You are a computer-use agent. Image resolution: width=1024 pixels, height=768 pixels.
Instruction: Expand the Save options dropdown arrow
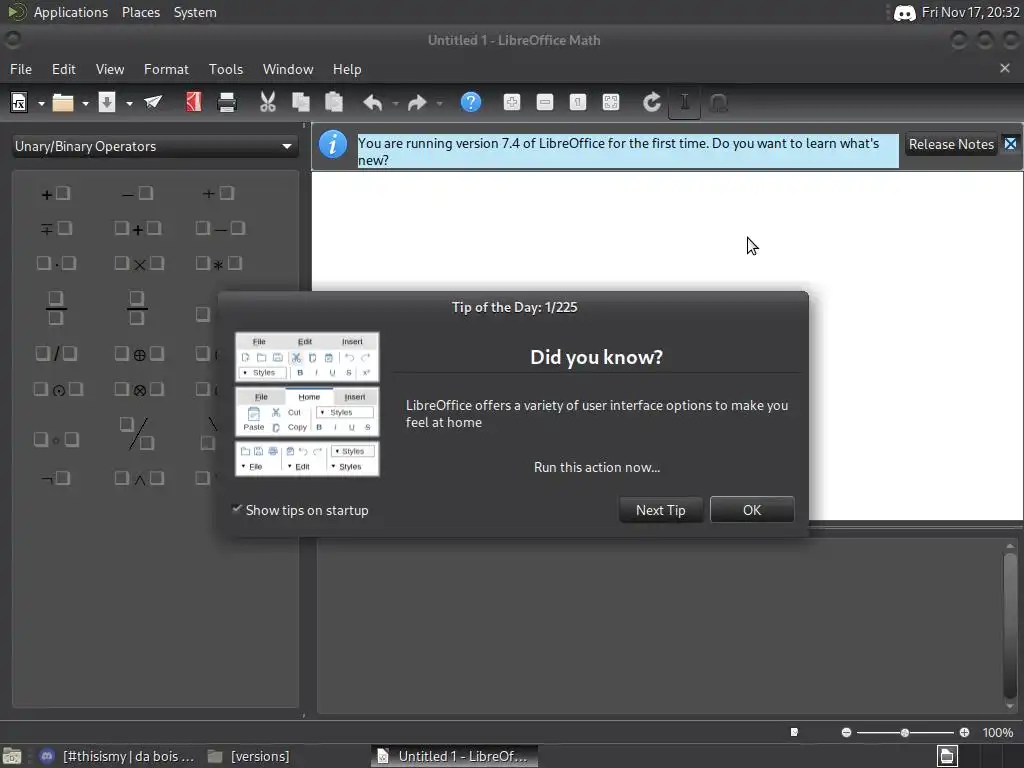click(x=129, y=103)
